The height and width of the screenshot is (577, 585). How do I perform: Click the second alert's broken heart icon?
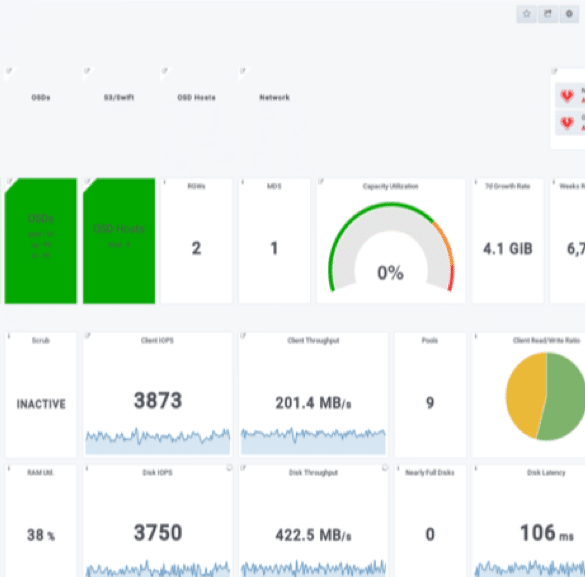click(567, 123)
